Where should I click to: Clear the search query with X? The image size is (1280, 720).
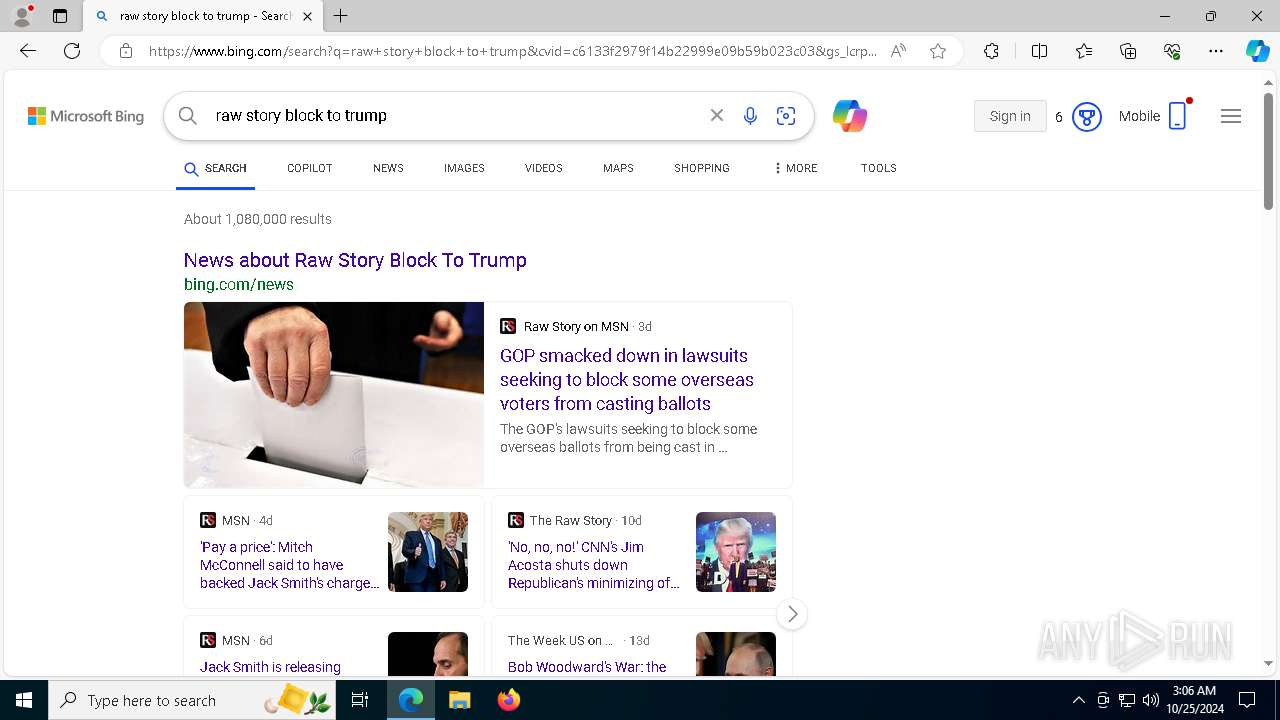pyautogui.click(x=717, y=116)
